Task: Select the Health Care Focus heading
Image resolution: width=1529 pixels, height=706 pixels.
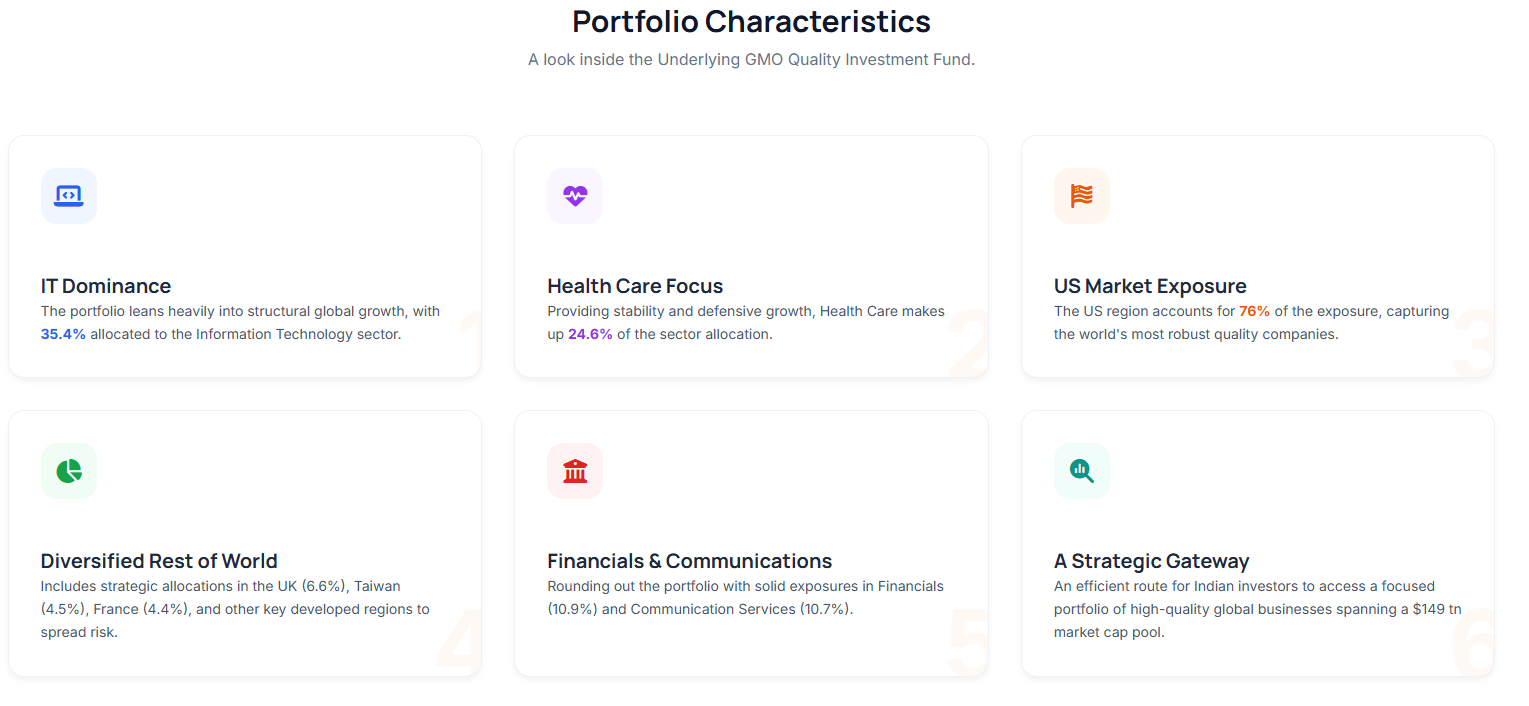Action: pyautogui.click(x=635, y=286)
